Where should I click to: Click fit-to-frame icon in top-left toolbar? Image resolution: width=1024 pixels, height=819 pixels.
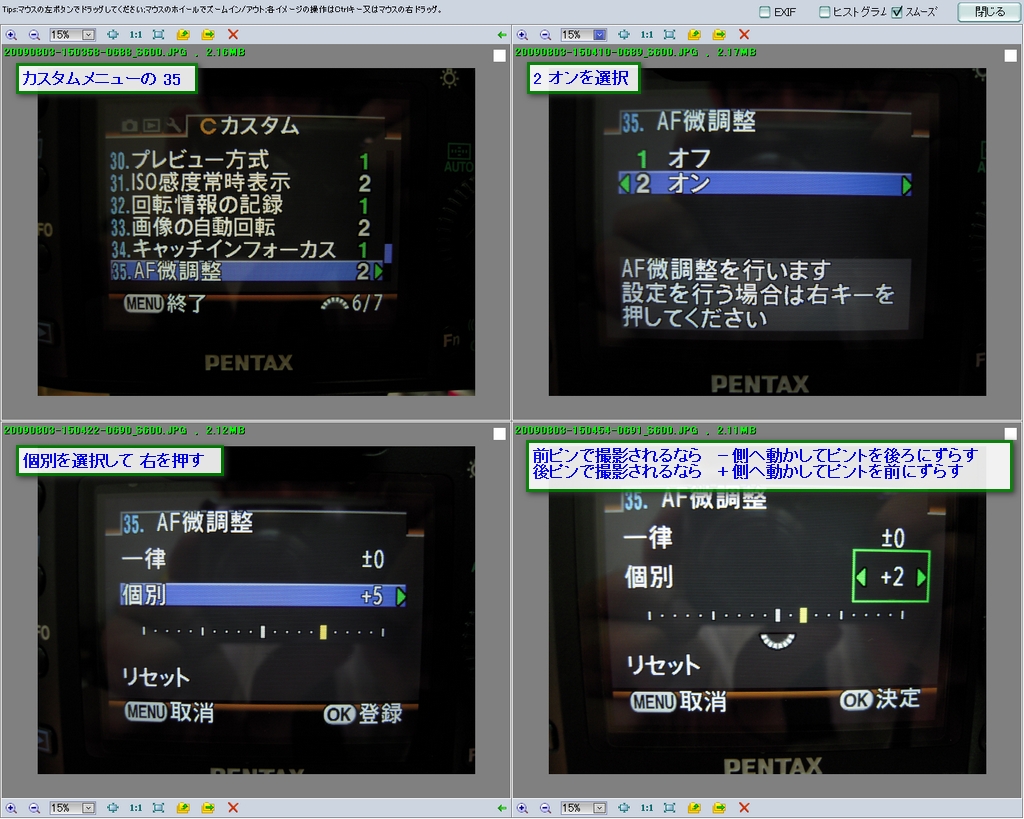158,35
